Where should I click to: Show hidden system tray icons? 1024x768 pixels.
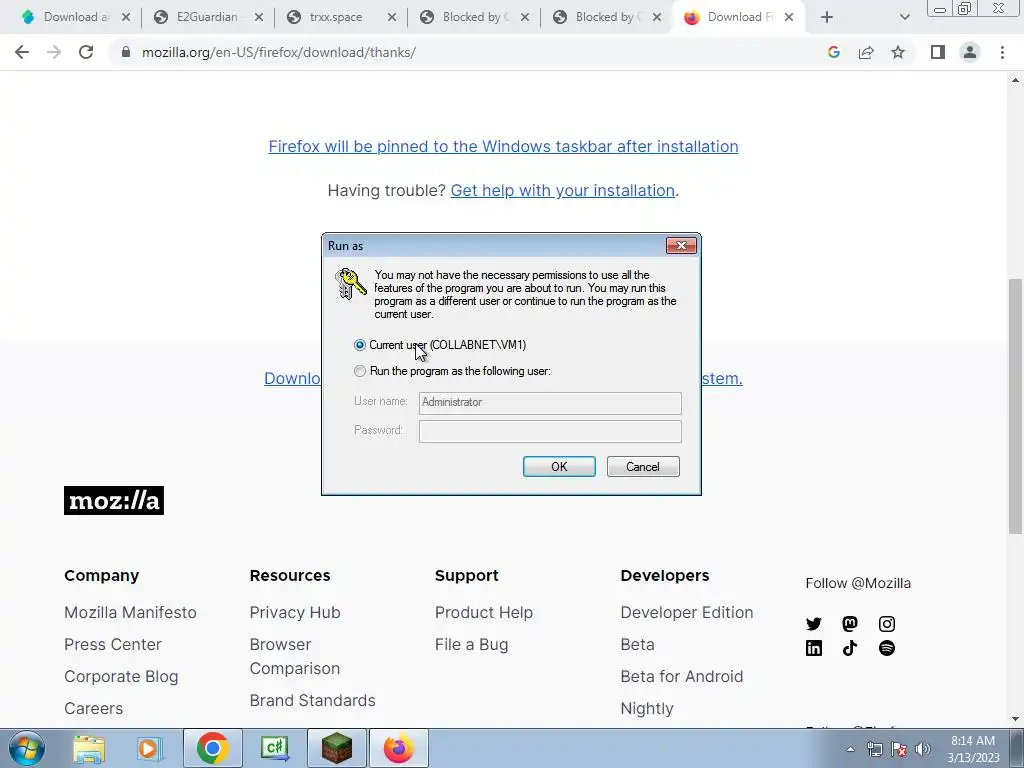pyautogui.click(x=850, y=749)
